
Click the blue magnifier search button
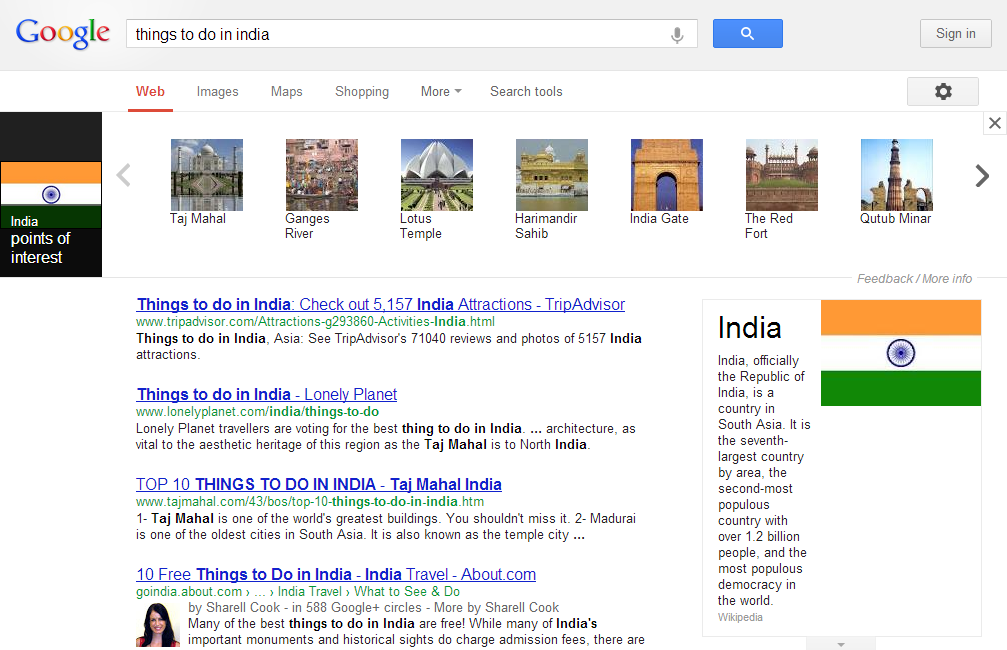(x=748, y=33)
